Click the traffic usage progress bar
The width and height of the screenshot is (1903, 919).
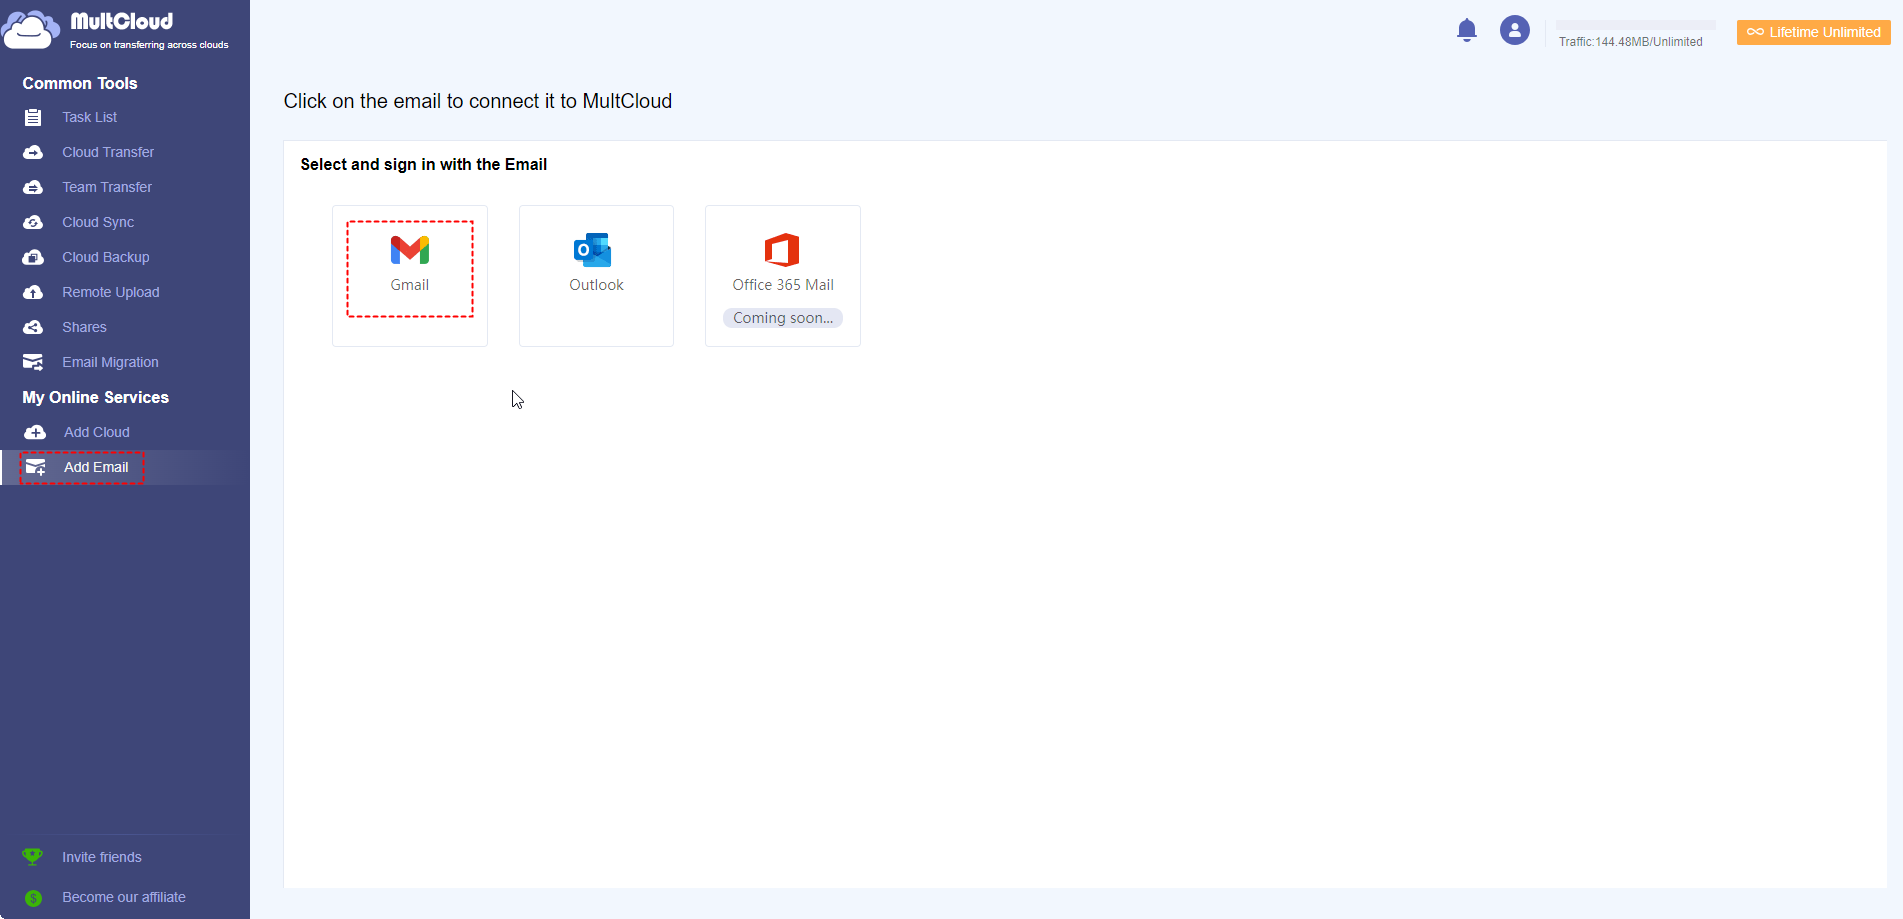tap(1636, 25)
